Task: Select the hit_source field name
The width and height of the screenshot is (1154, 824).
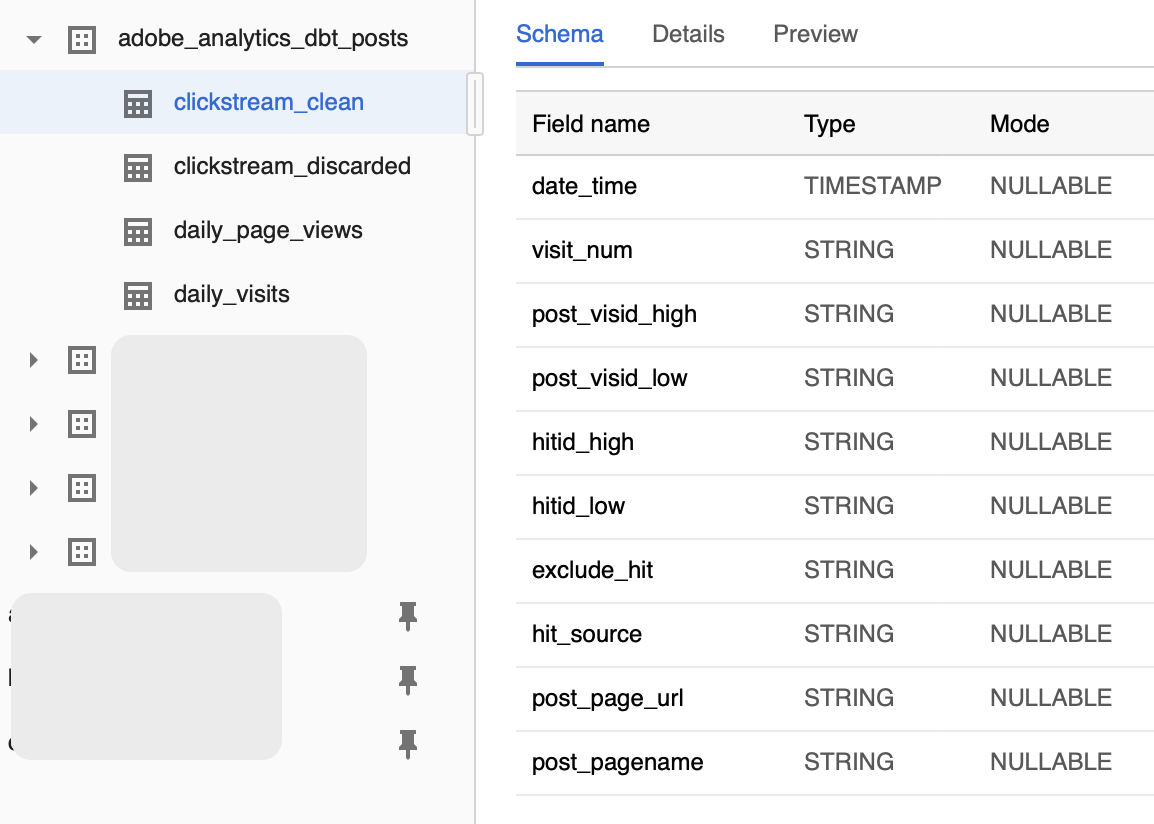Action: 587,634
